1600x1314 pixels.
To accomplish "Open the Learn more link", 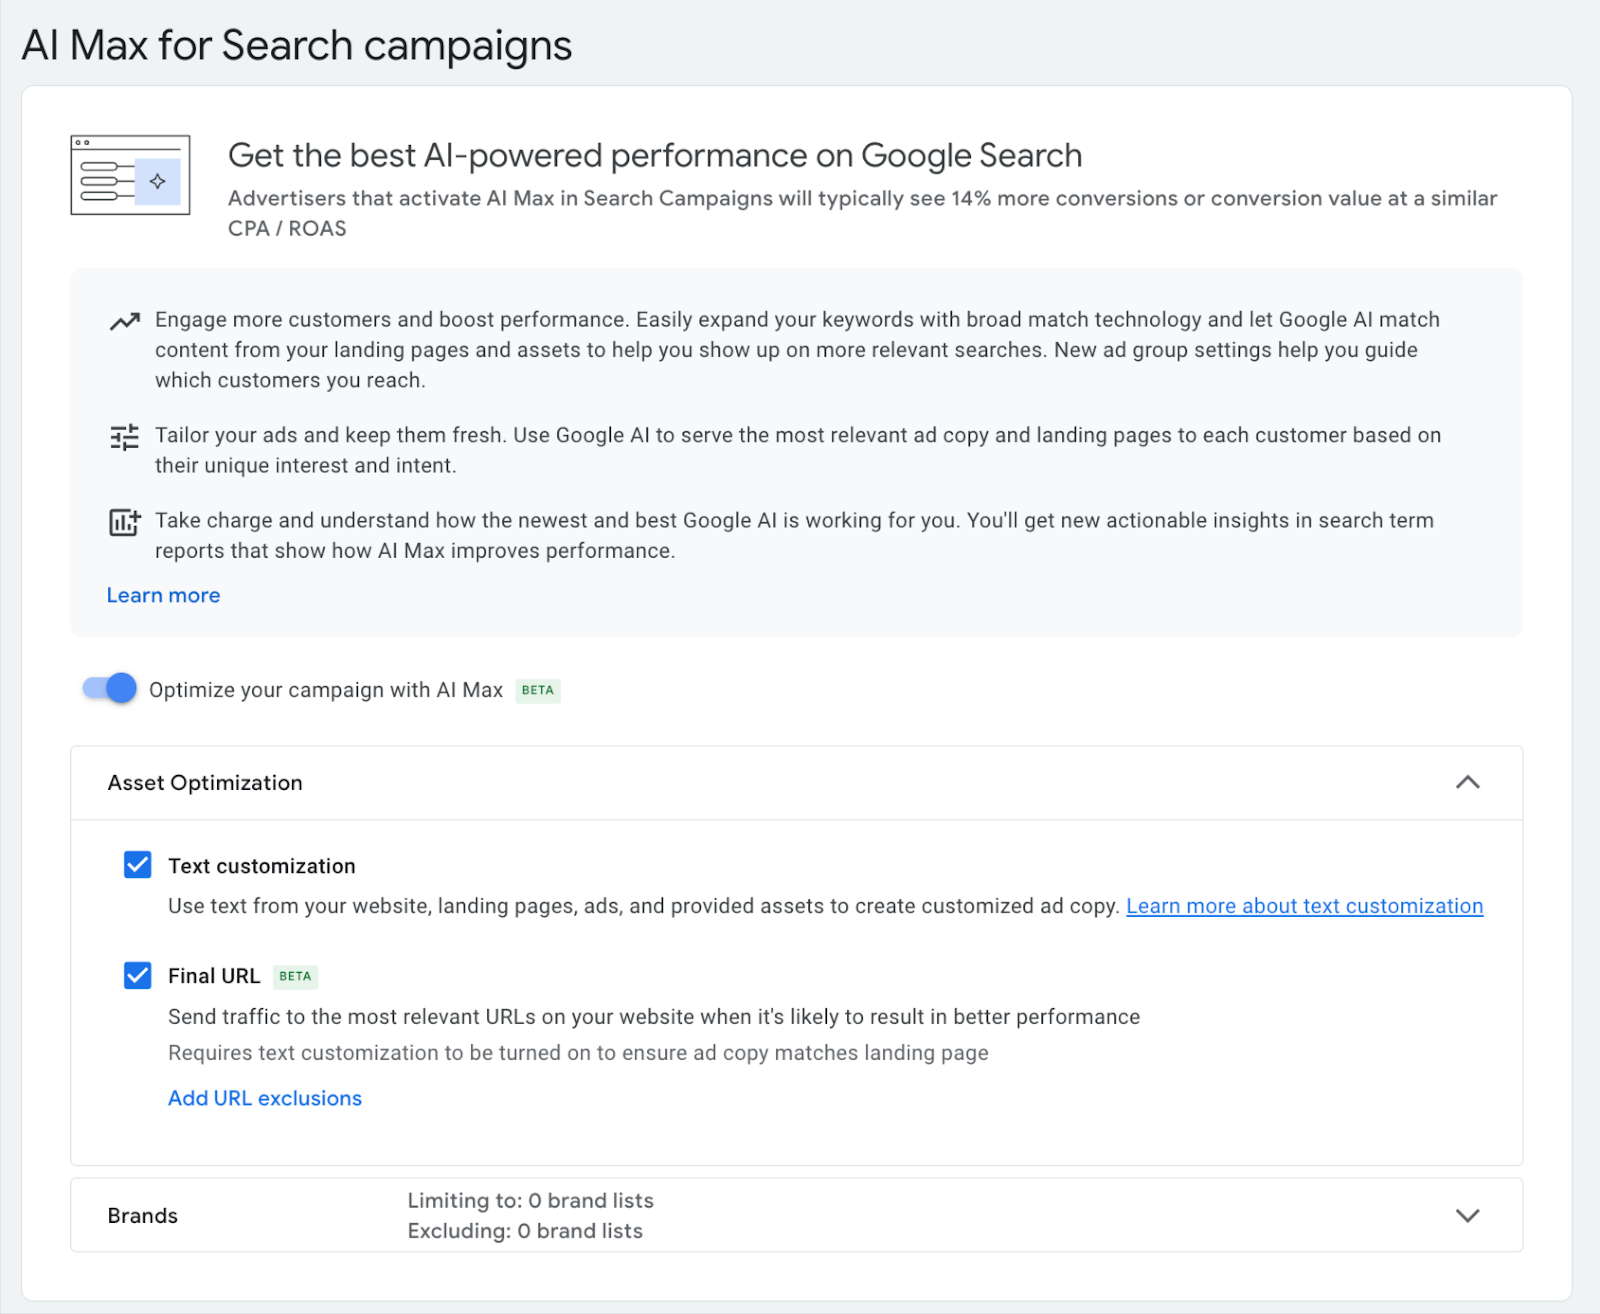I will coord(164,595).
